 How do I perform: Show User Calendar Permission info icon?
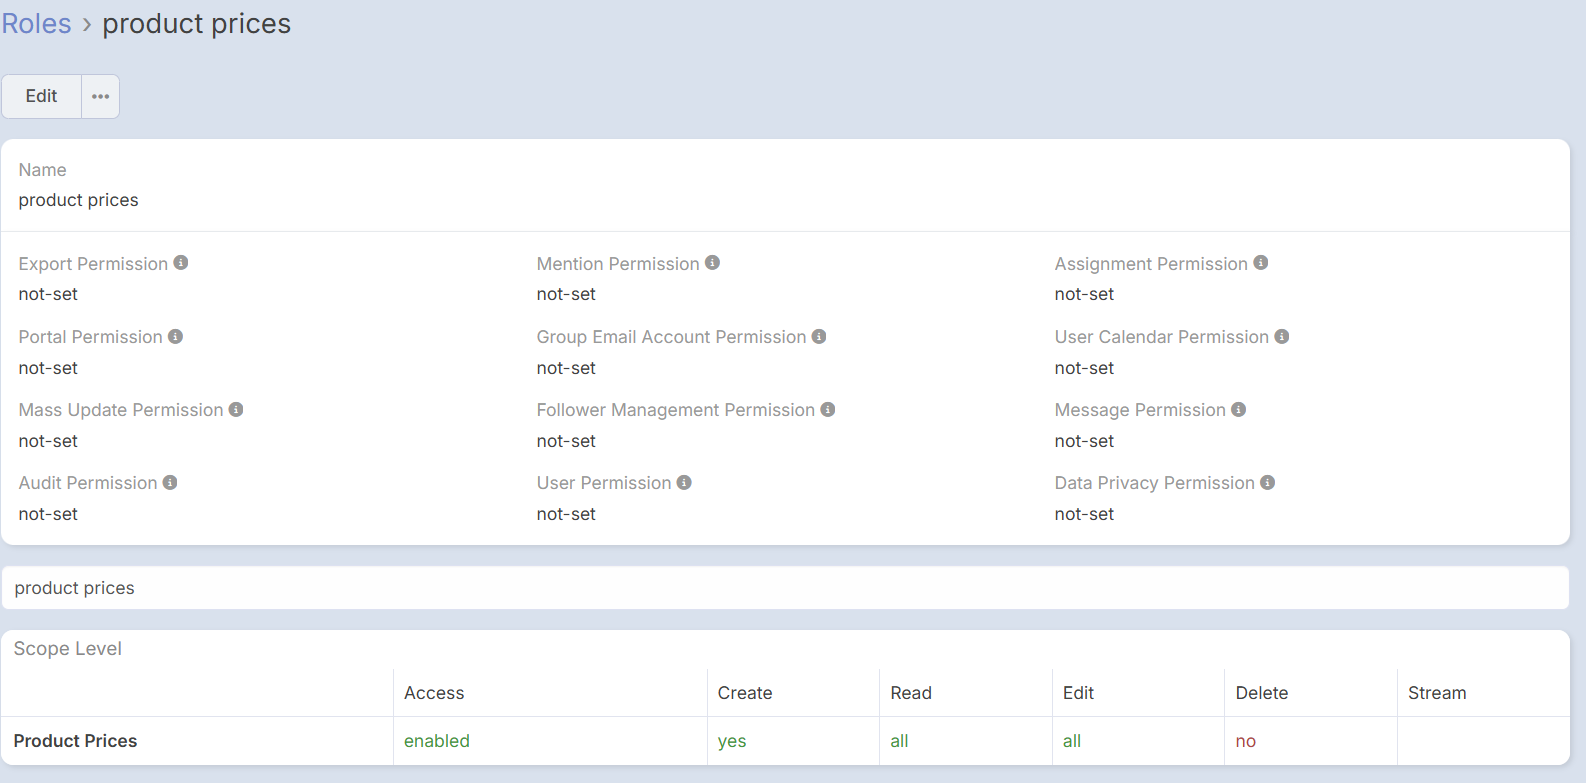(x=1282, y=337)
